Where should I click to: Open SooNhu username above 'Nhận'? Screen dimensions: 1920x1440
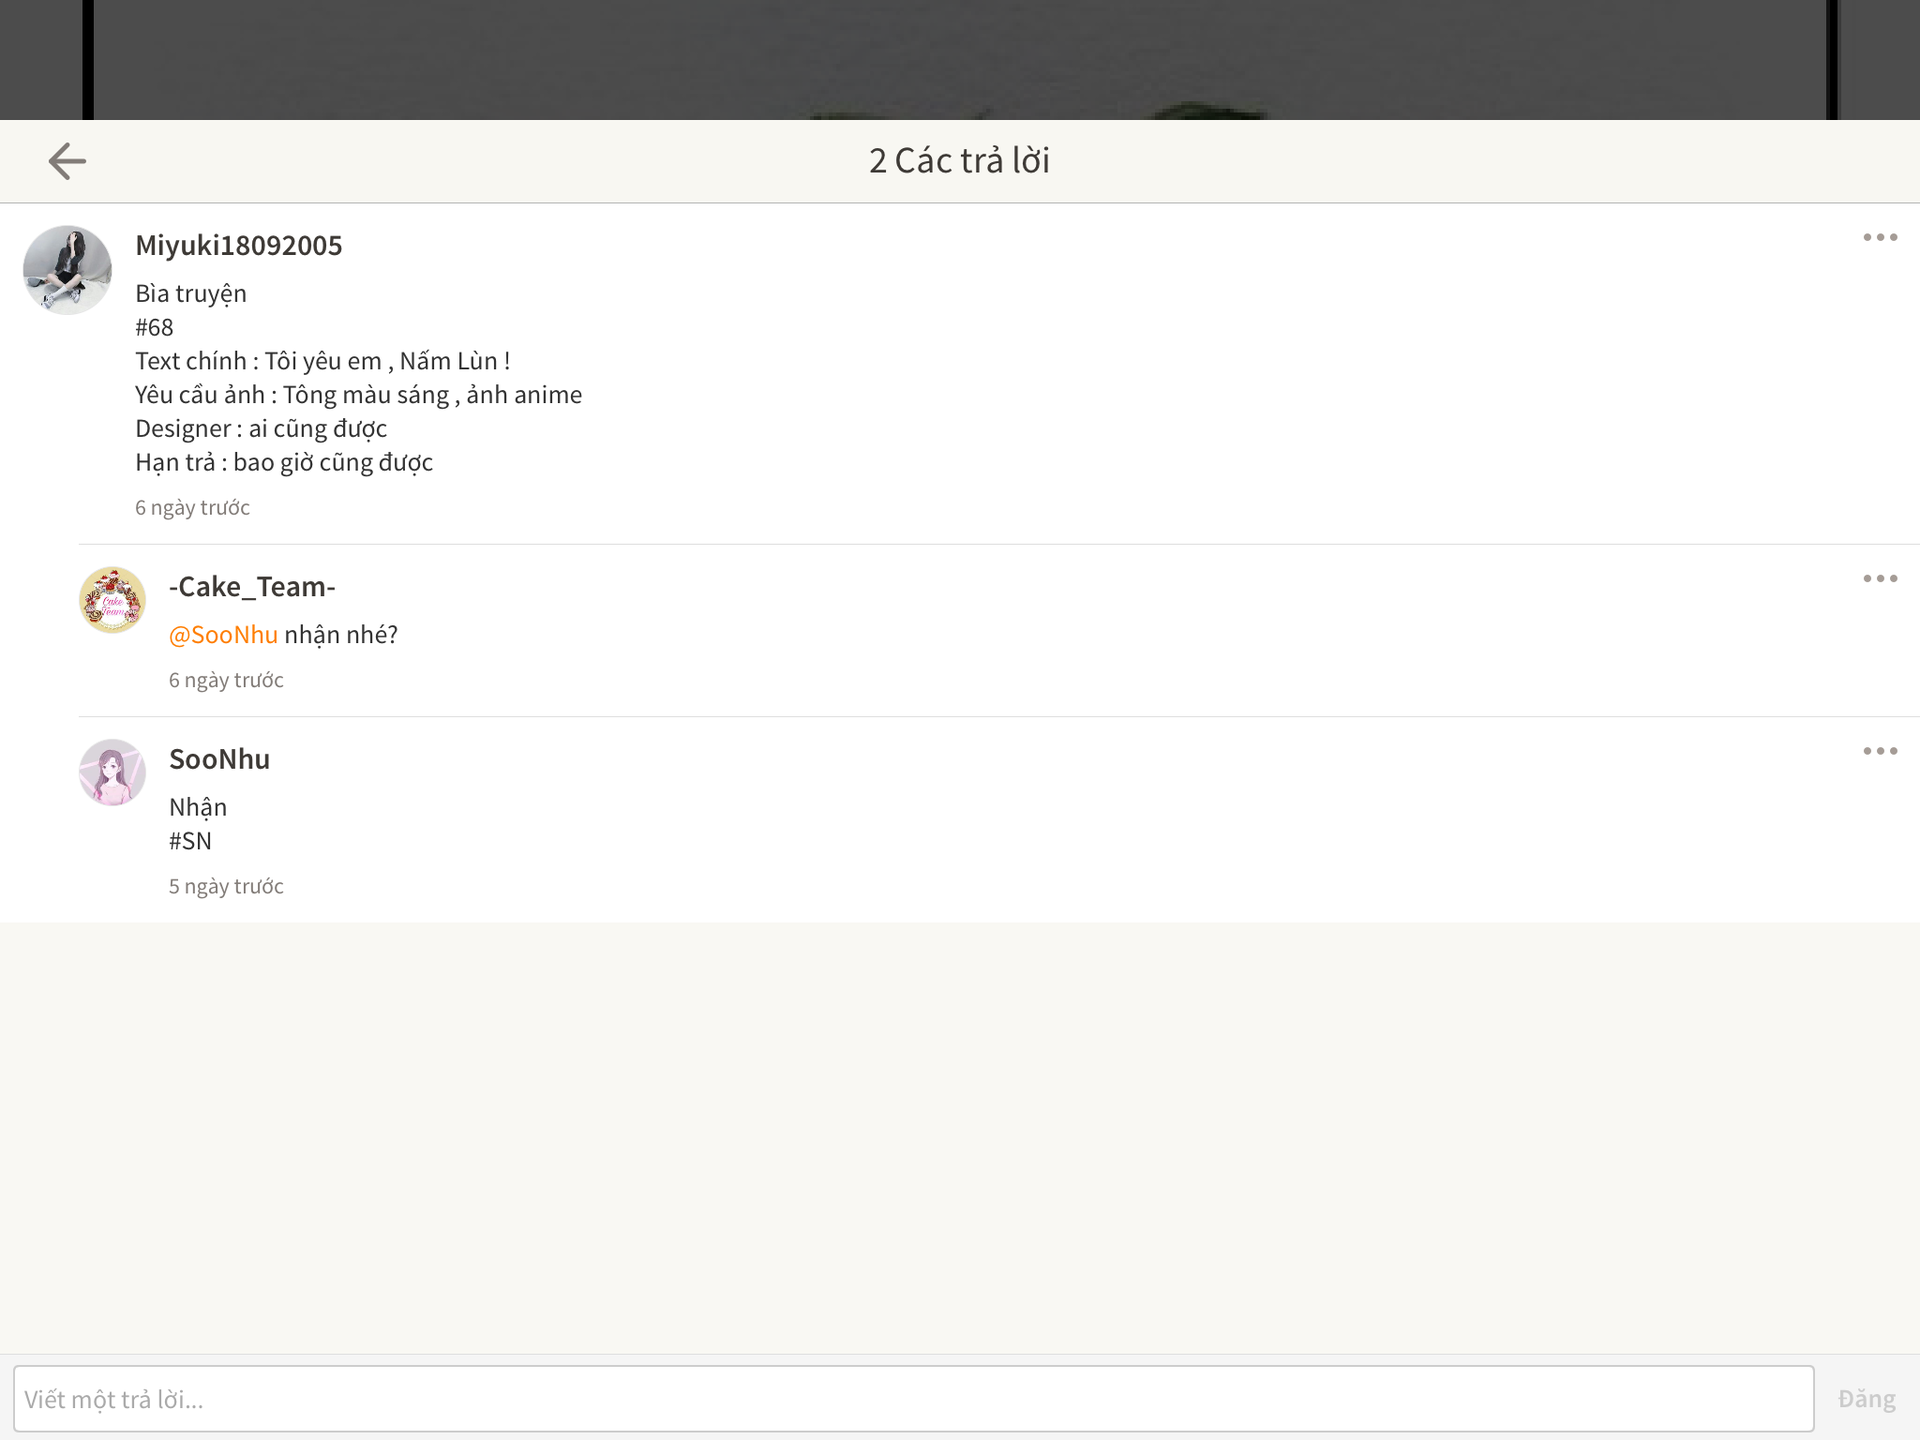[x=219, y=760]
